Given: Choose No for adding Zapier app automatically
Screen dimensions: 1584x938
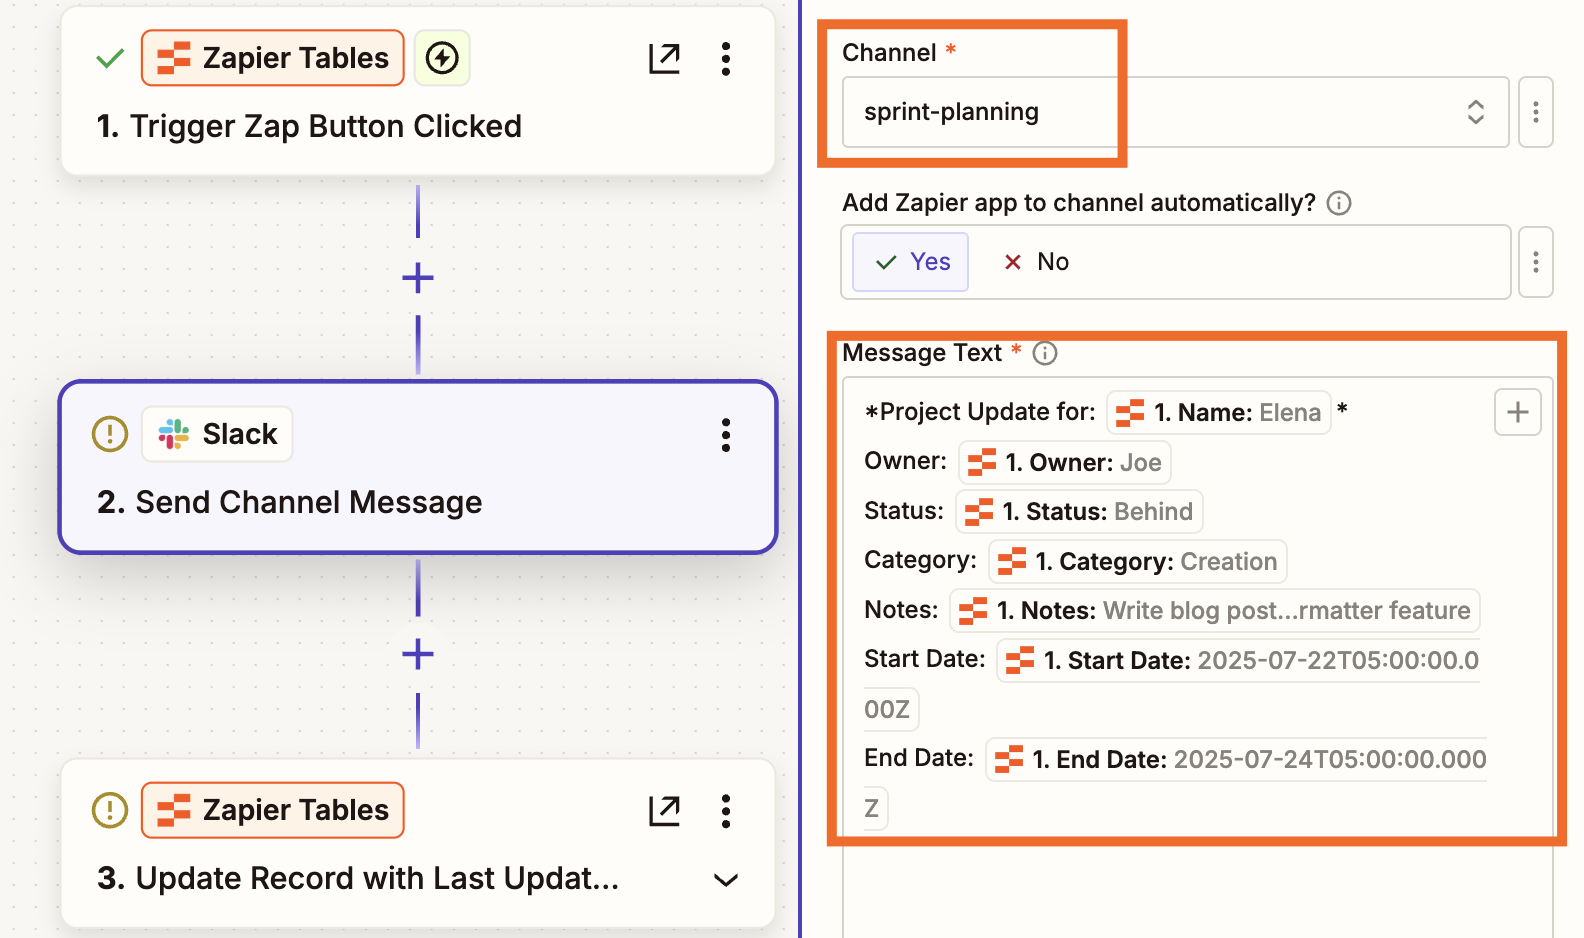Looking at the screenshot, I should 1036,262.
